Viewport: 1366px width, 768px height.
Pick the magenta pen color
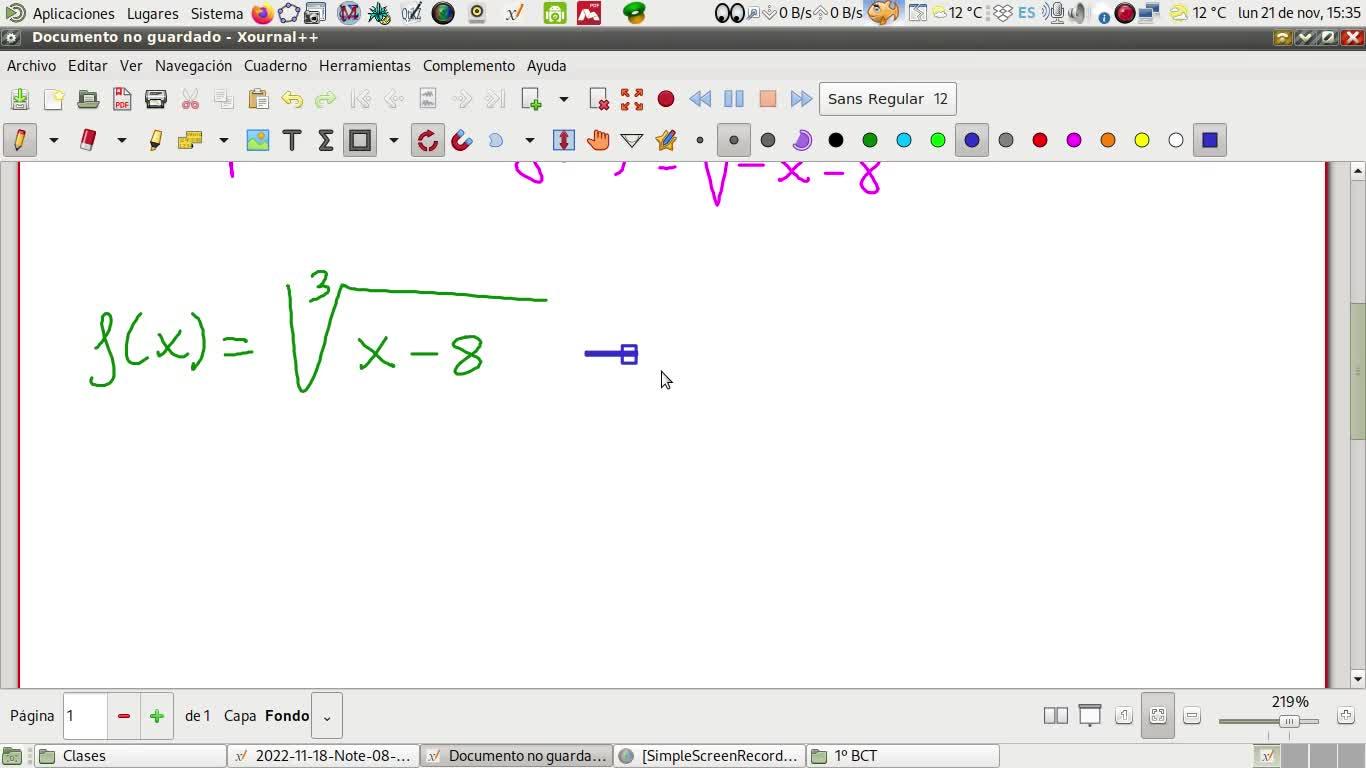point(1074,140)
